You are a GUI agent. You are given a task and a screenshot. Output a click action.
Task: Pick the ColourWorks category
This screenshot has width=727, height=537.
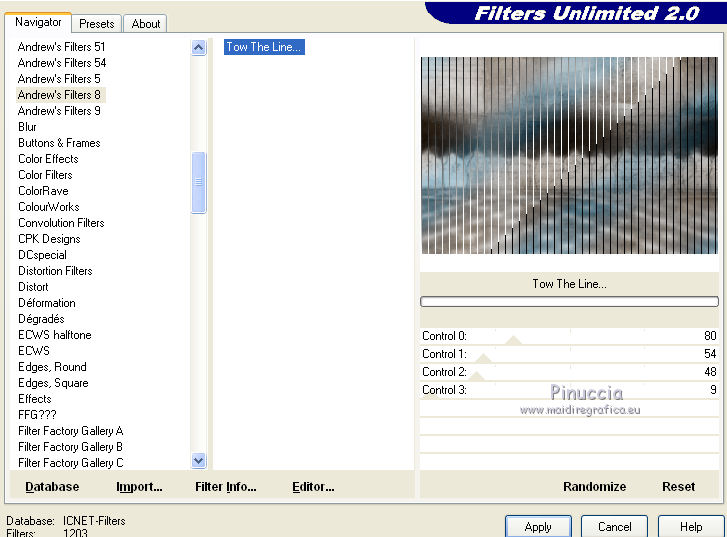click(x=49, y=207)
